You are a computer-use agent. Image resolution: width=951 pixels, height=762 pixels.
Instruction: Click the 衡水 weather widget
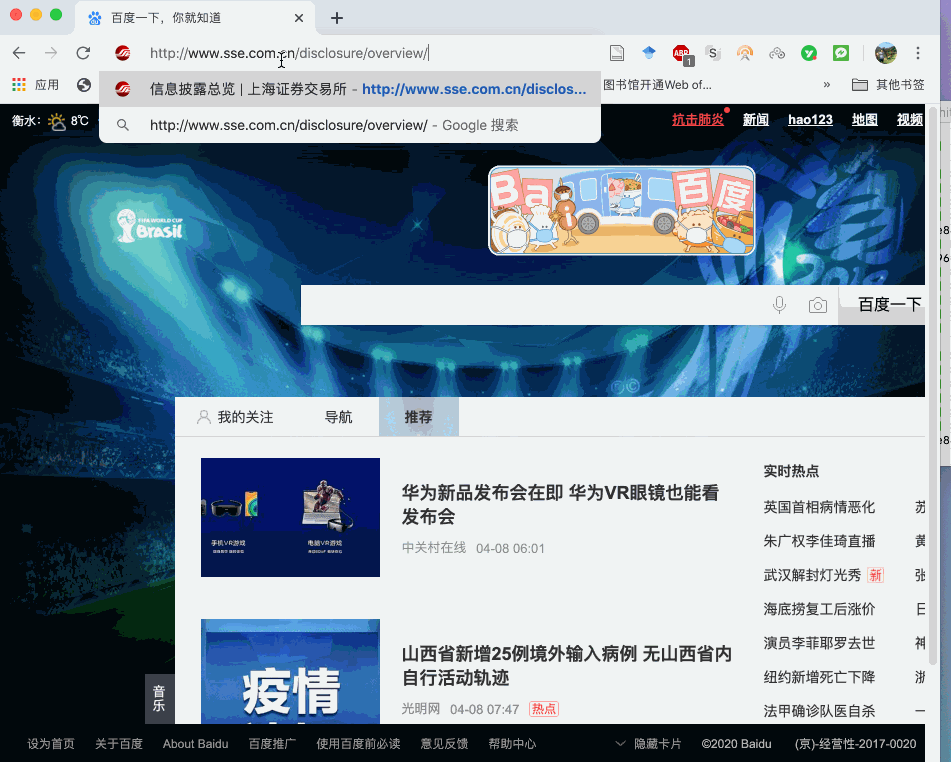click(50, 121)
